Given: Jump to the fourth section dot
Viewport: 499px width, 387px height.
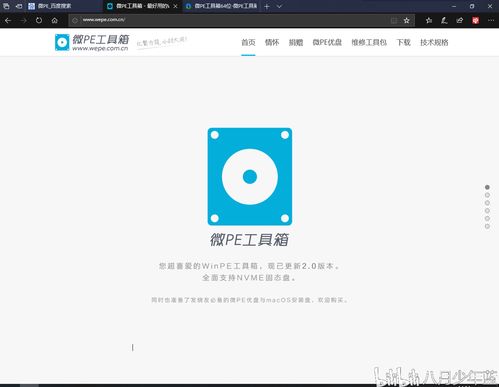Looking at the screenshot, I should point(487,211).
